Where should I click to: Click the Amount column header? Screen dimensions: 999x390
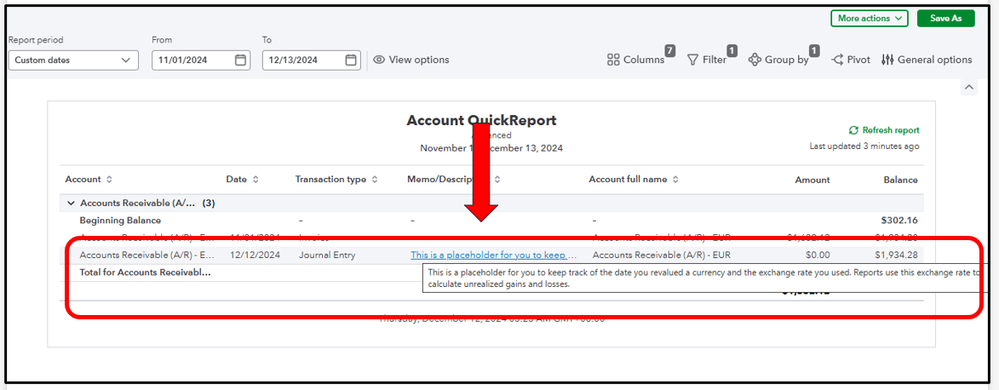812,180
